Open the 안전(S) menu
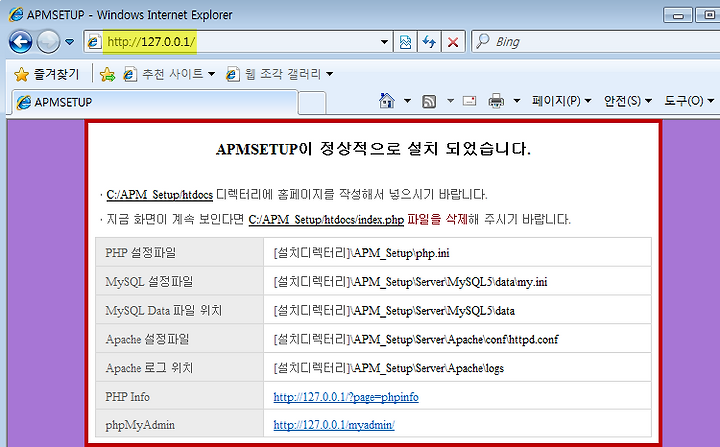720x447 pixels. (x=628, y=101)
